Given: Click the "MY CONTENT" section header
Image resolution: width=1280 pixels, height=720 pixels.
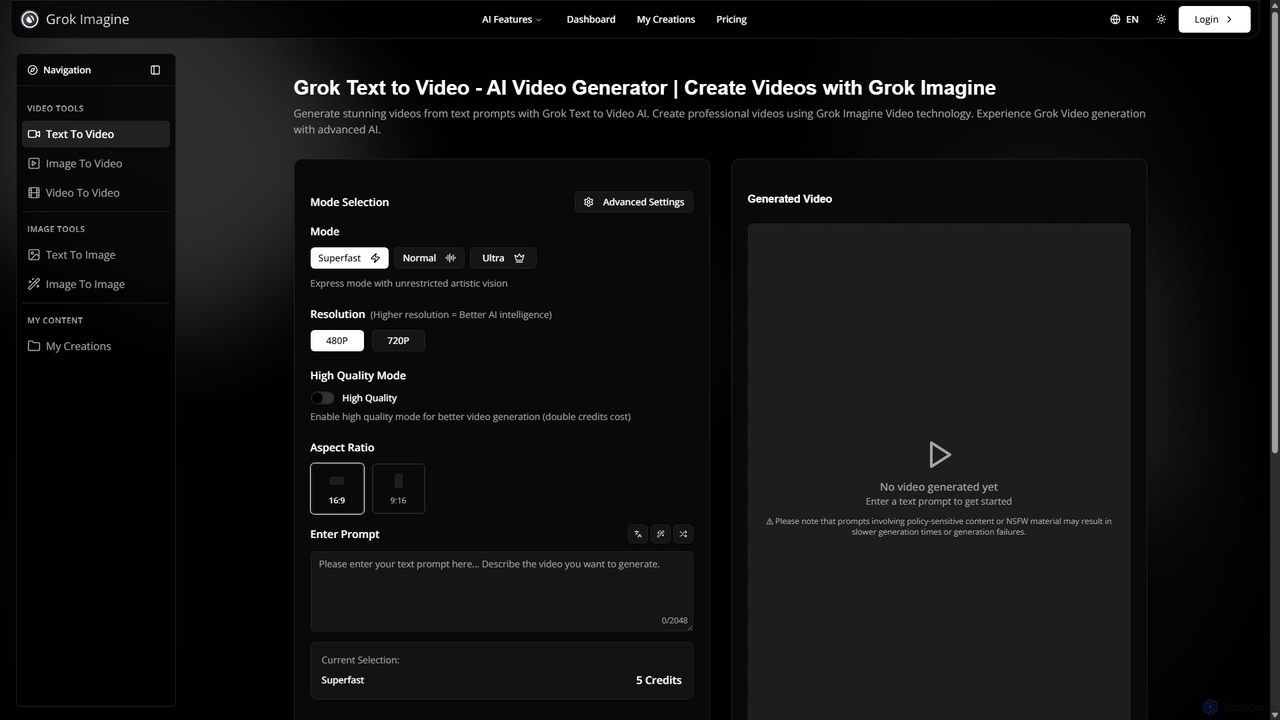Looking at the screenshot, I should tap(55, 320).
